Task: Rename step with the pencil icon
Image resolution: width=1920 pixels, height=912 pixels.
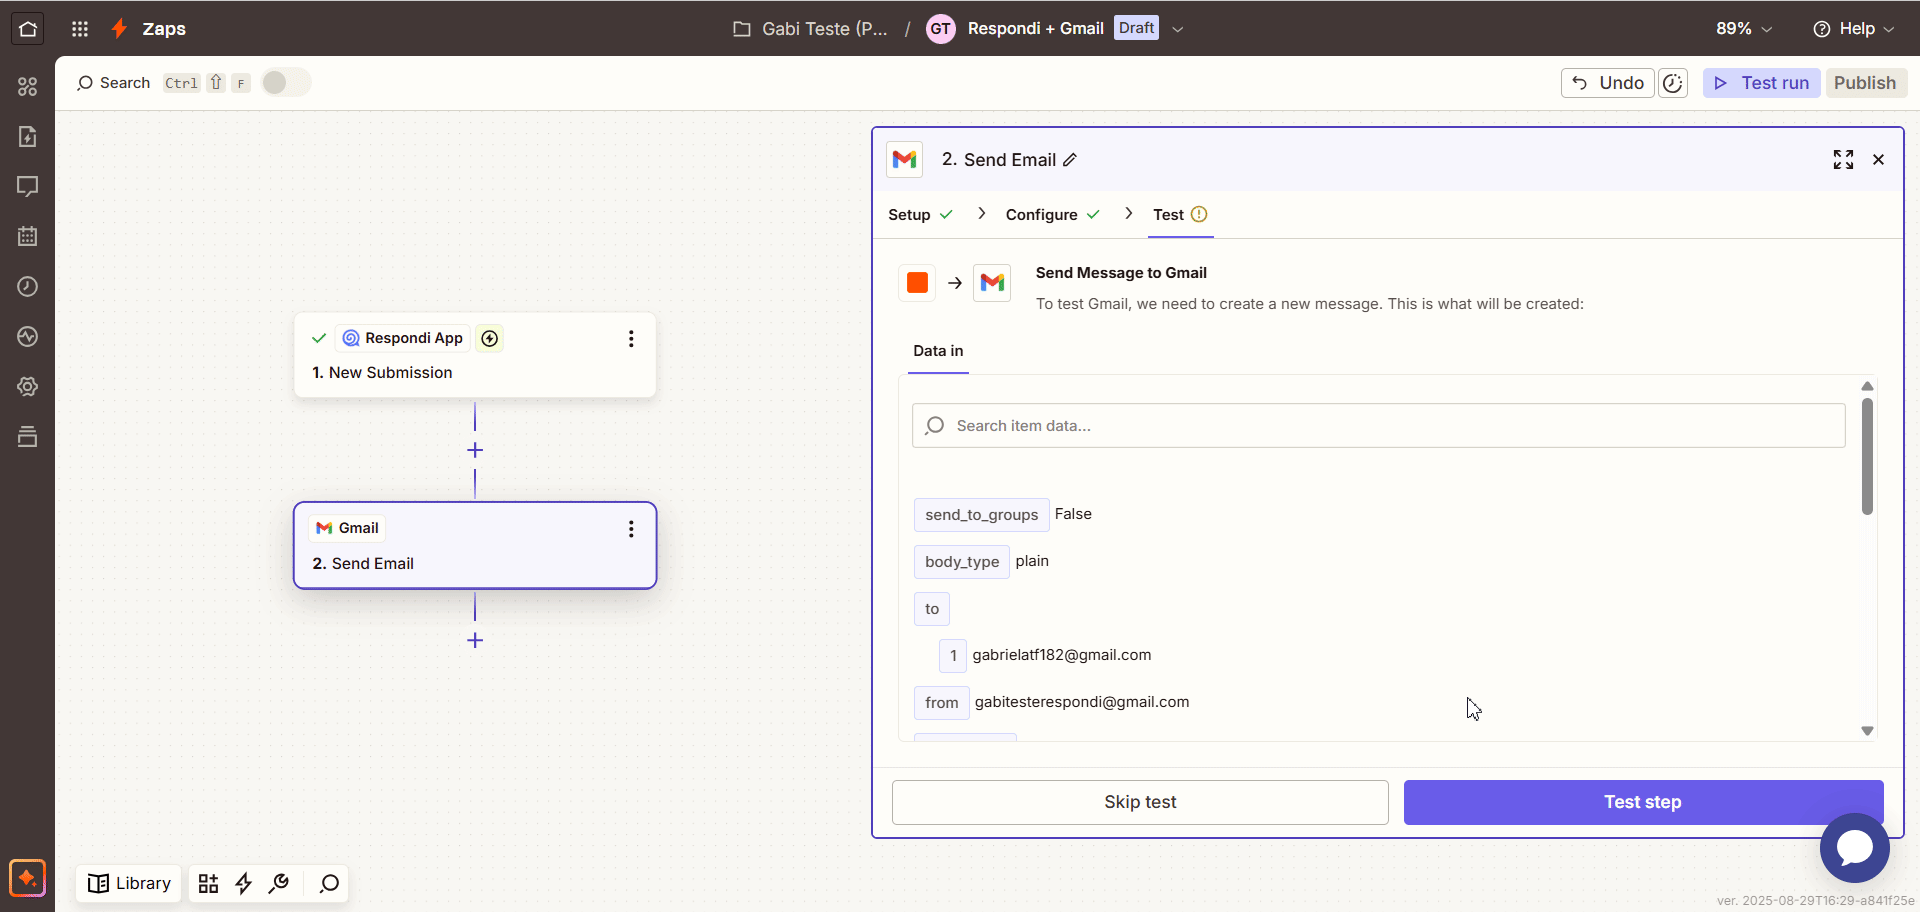Action: [1070, 160]
